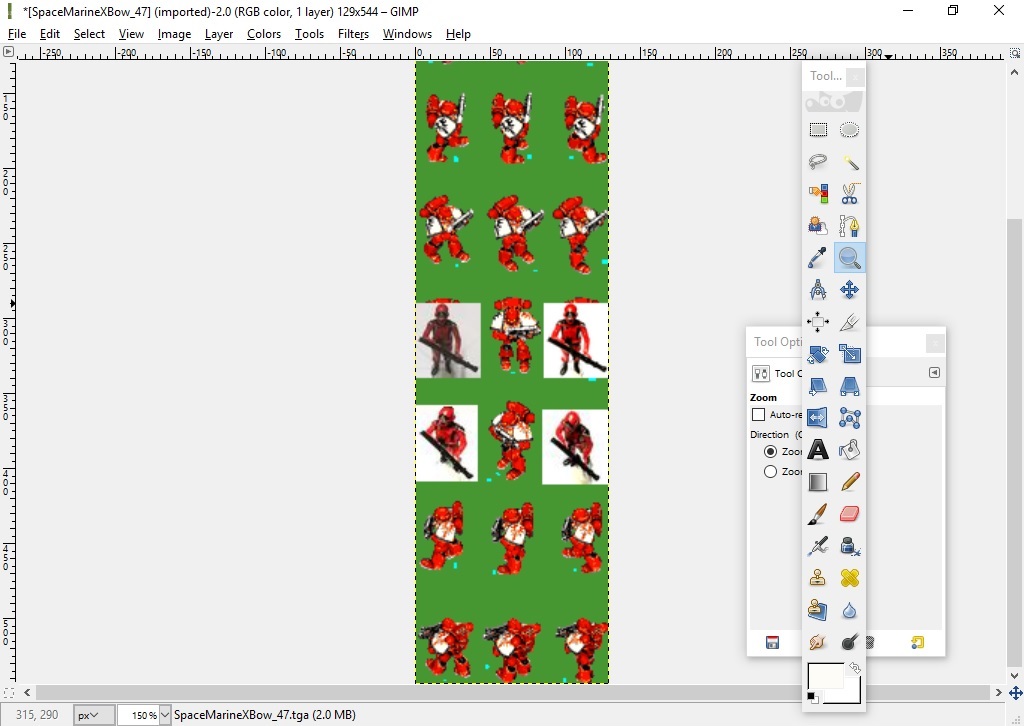Toggle zoom image when window resizes

click(x=1015, y=52)
